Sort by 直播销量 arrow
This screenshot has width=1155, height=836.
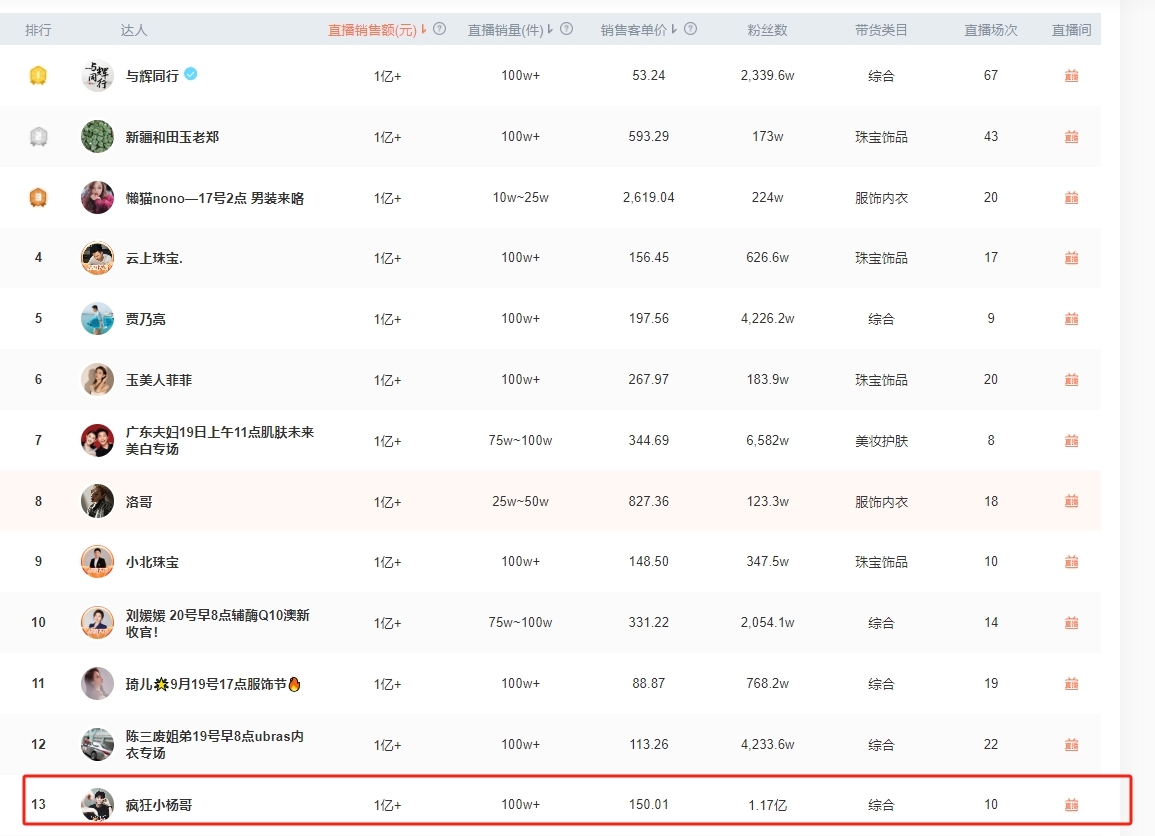coord(550,29)
